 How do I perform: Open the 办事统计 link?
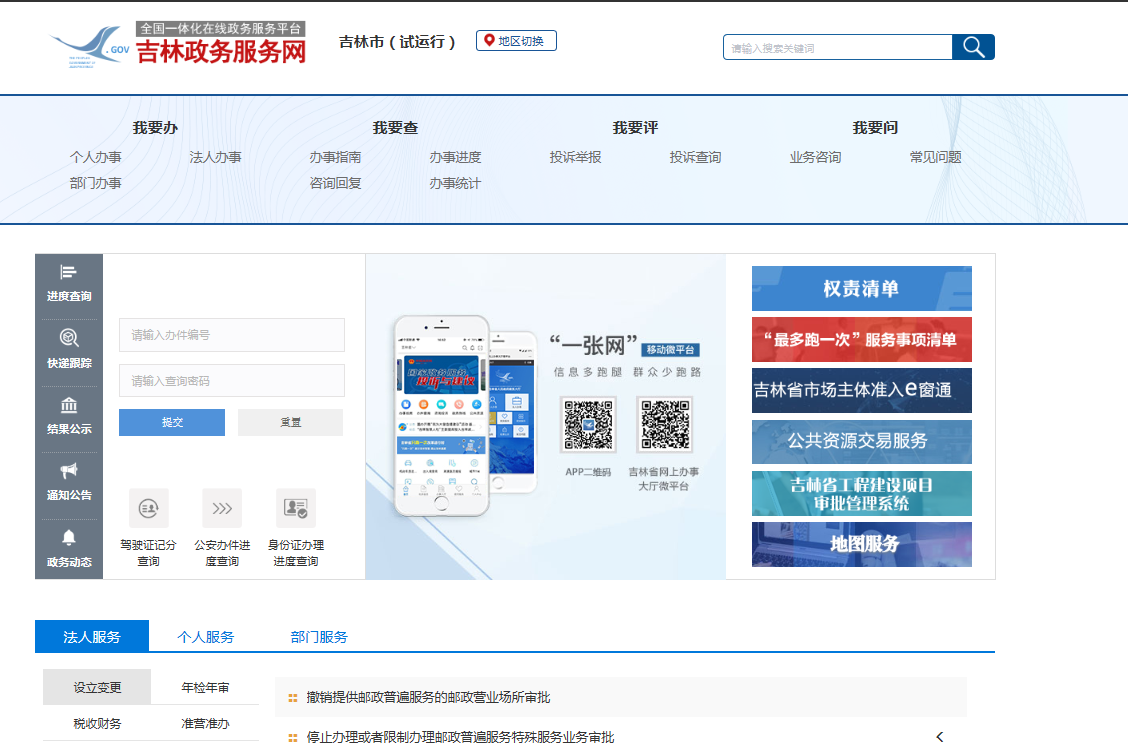pyautogui.click(x=455, y=183)
